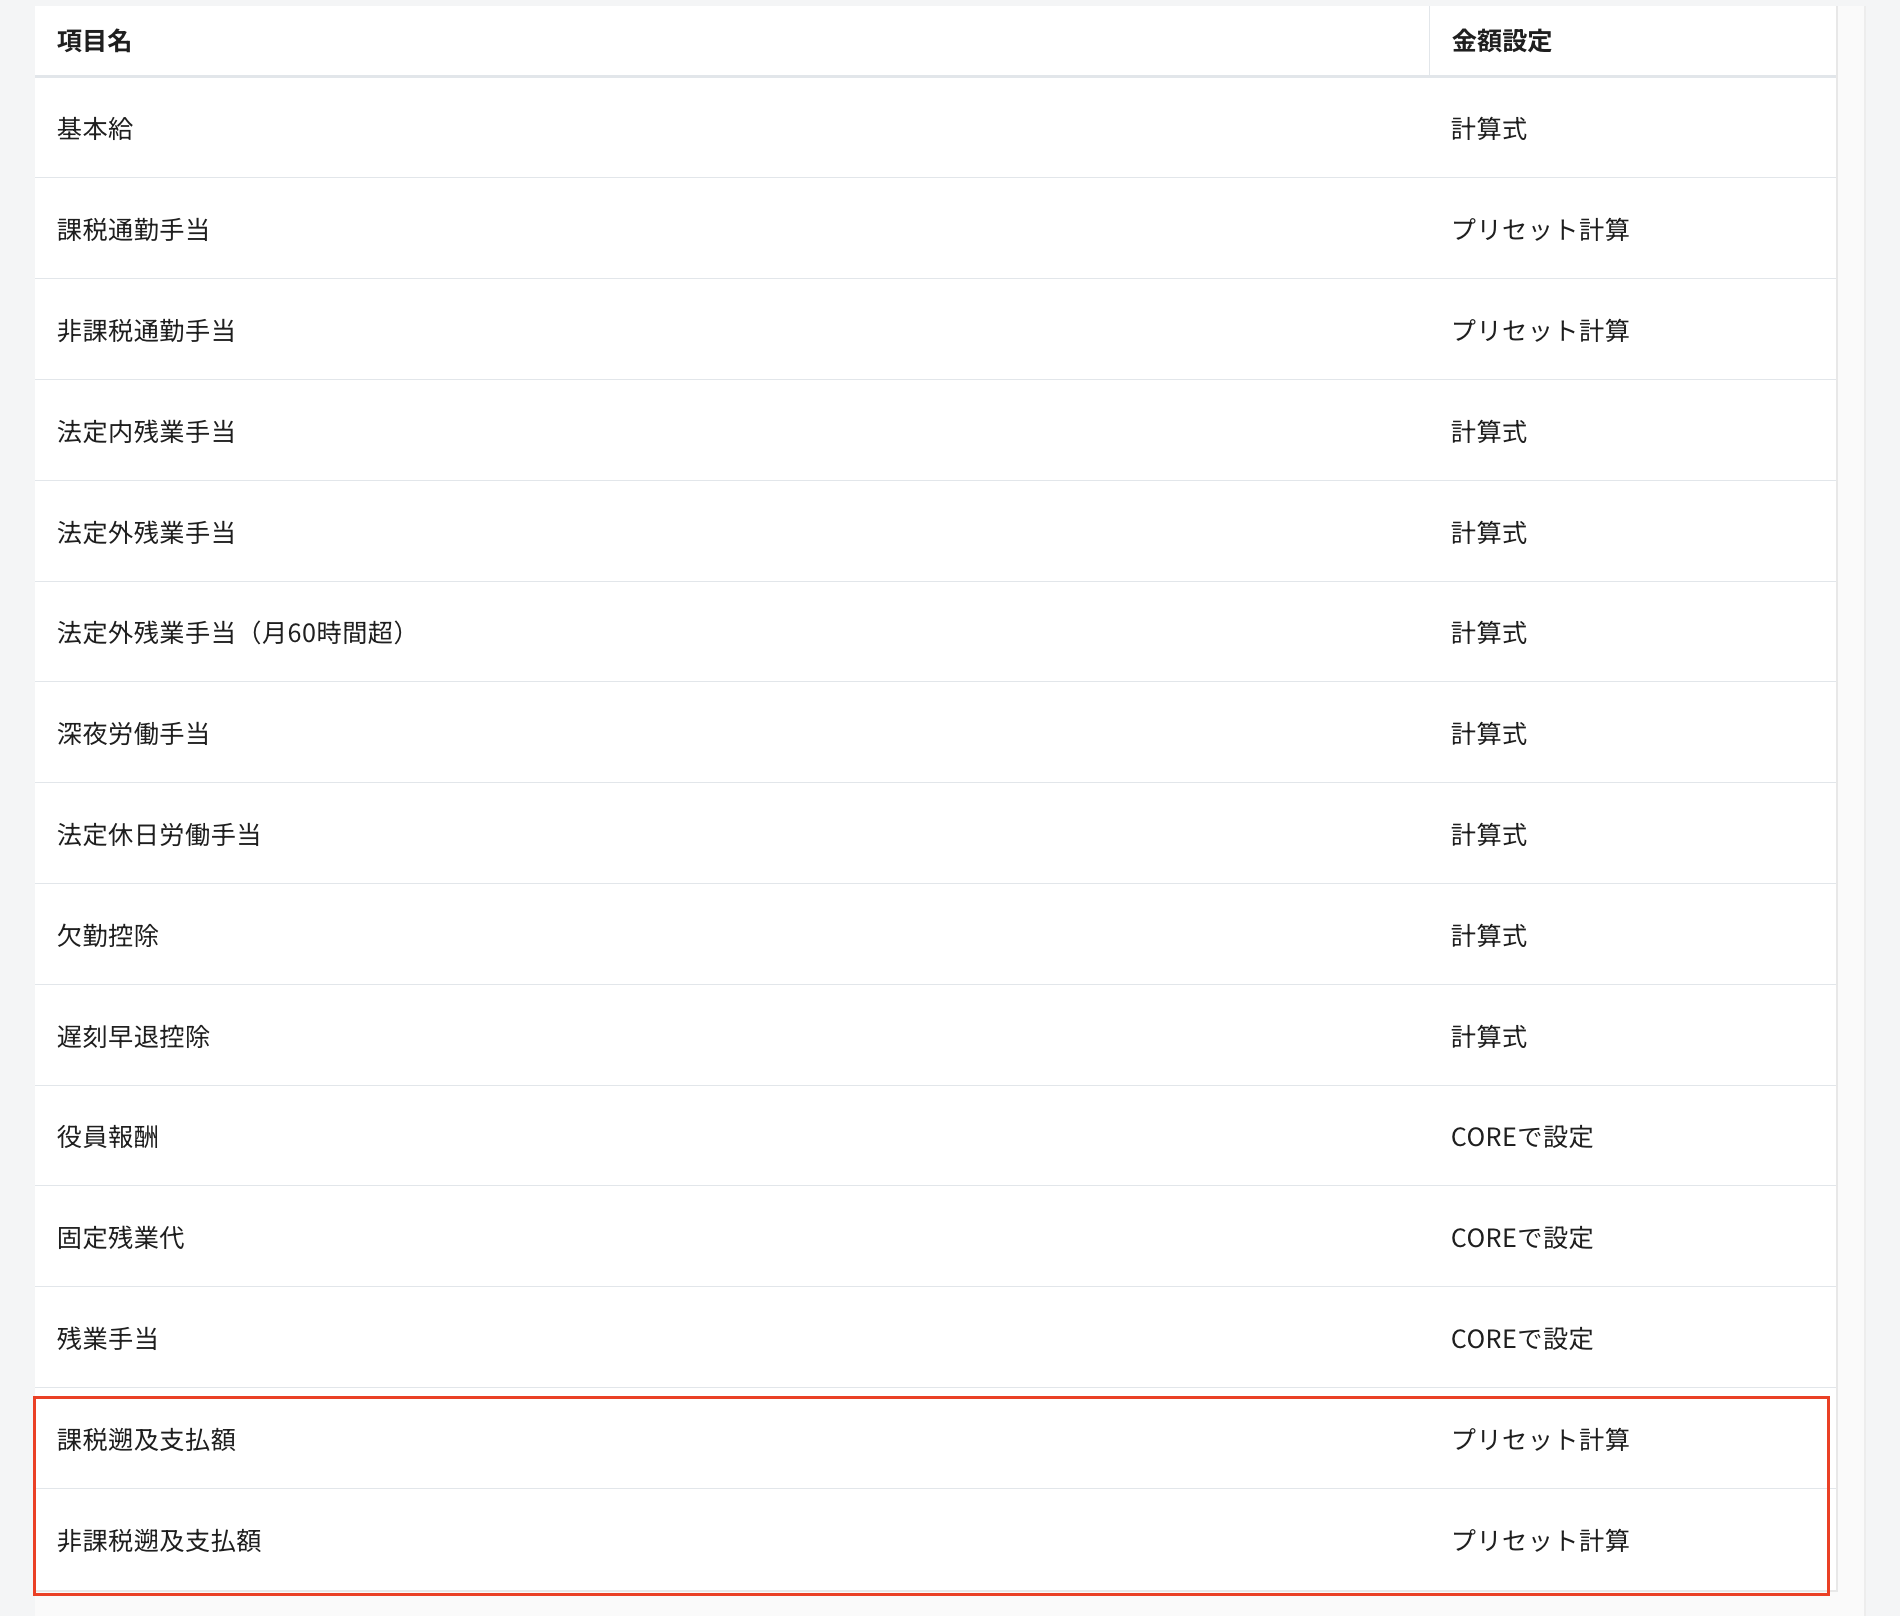The width and height of the screenshot is (1900, 1616).
Task: Click COREで設定 value for 役員報酬
Action: coord(1521,1137)
